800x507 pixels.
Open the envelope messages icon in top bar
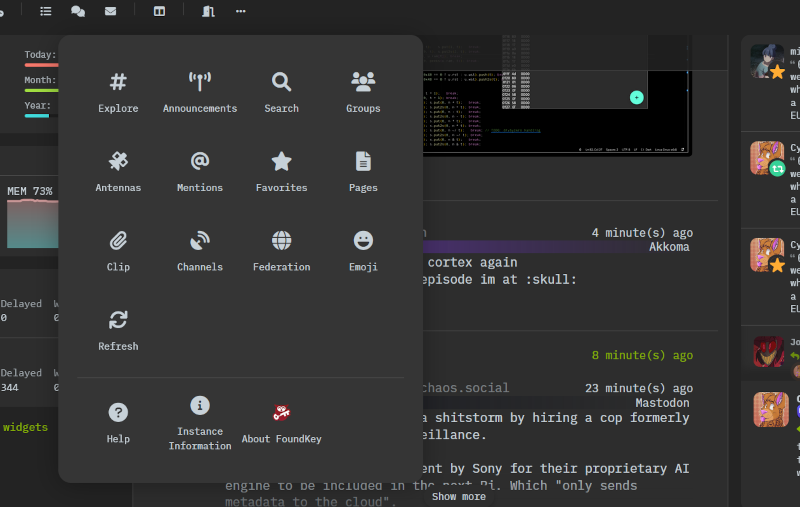click(110, 11)
